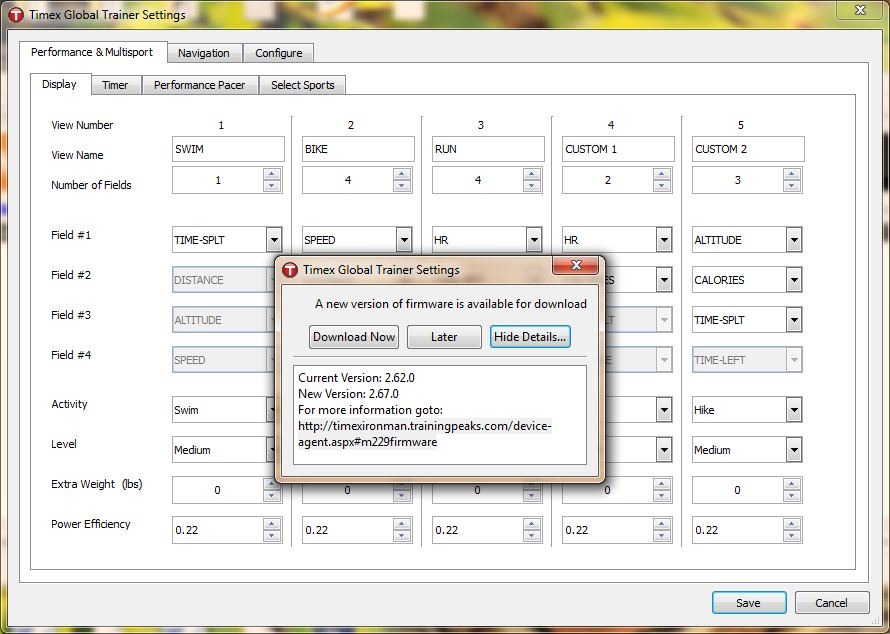Cancel the settings dialog
This screenshot has width=890, height=634.
(x=832, y=603)
